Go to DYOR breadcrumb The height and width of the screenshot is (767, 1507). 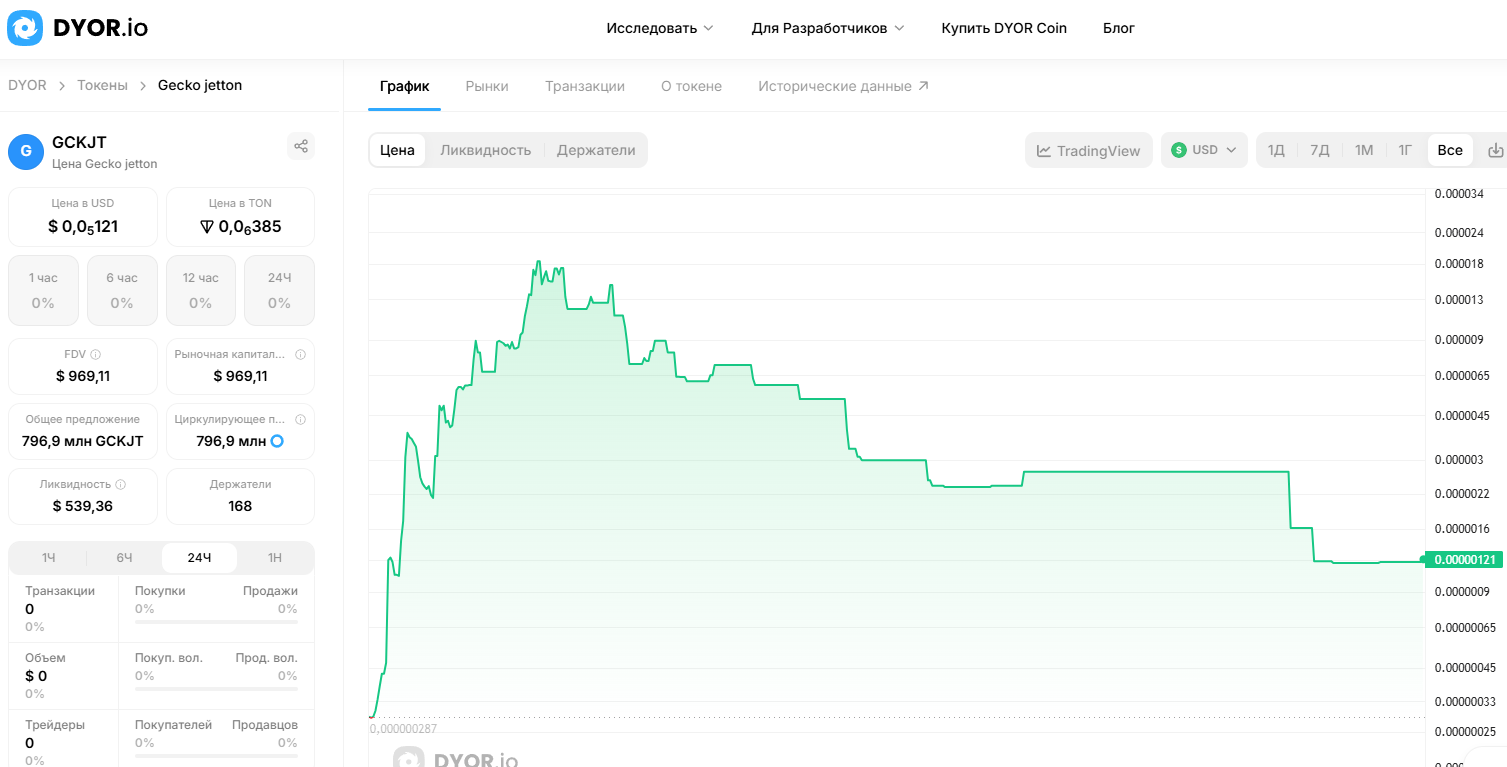click(27, 85)
